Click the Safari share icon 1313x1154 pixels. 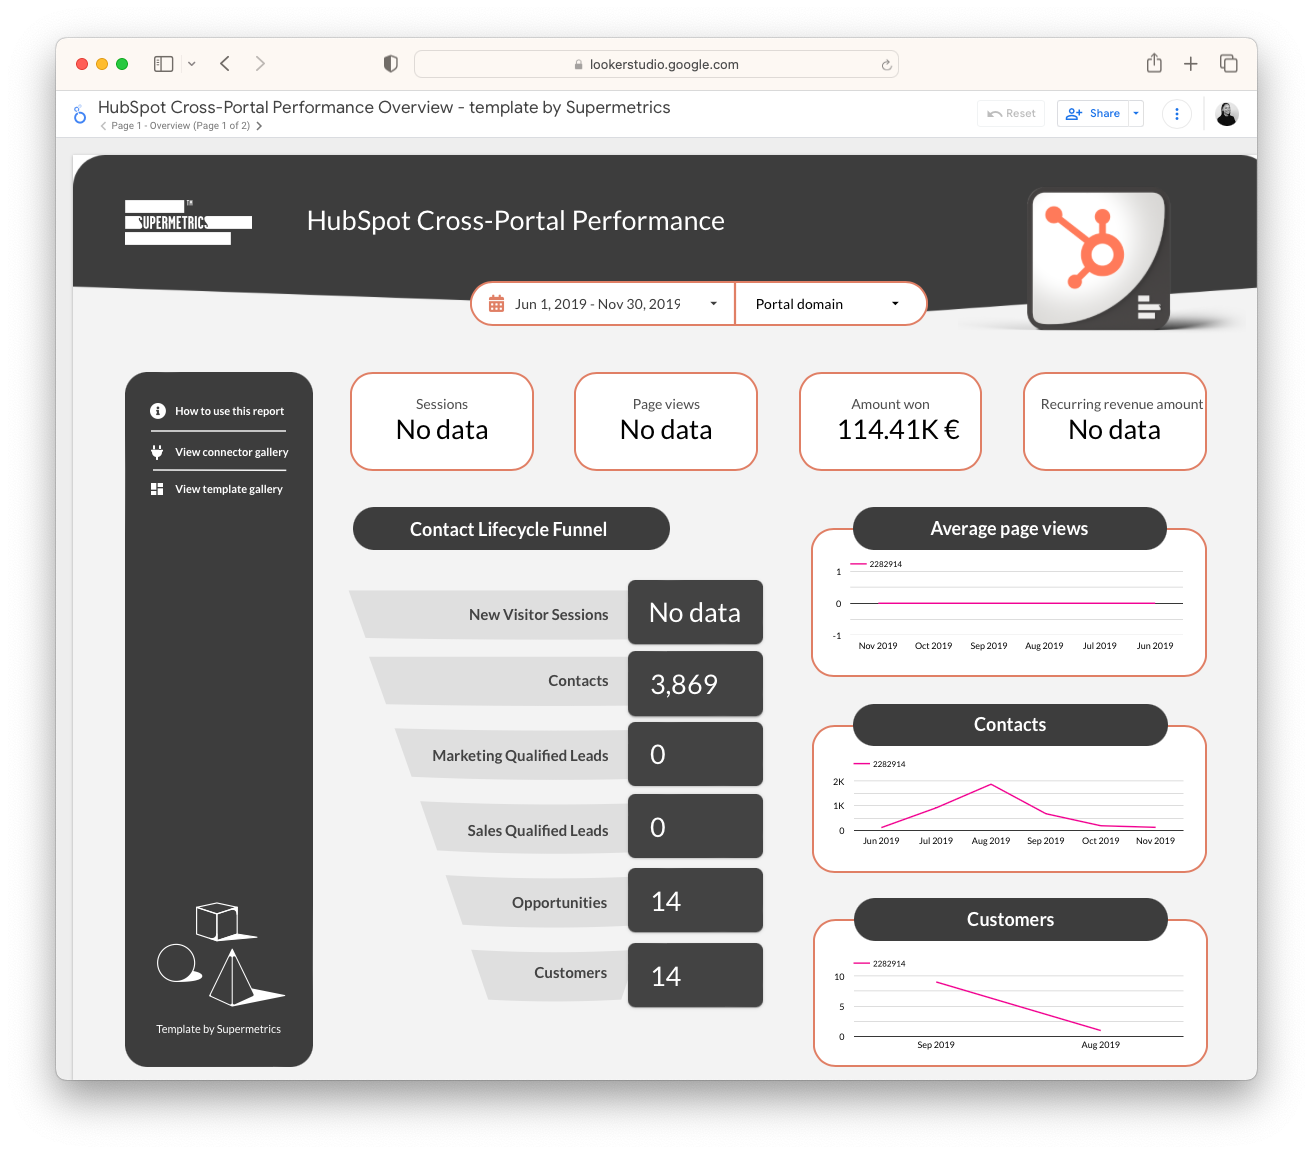[1154, 64]
